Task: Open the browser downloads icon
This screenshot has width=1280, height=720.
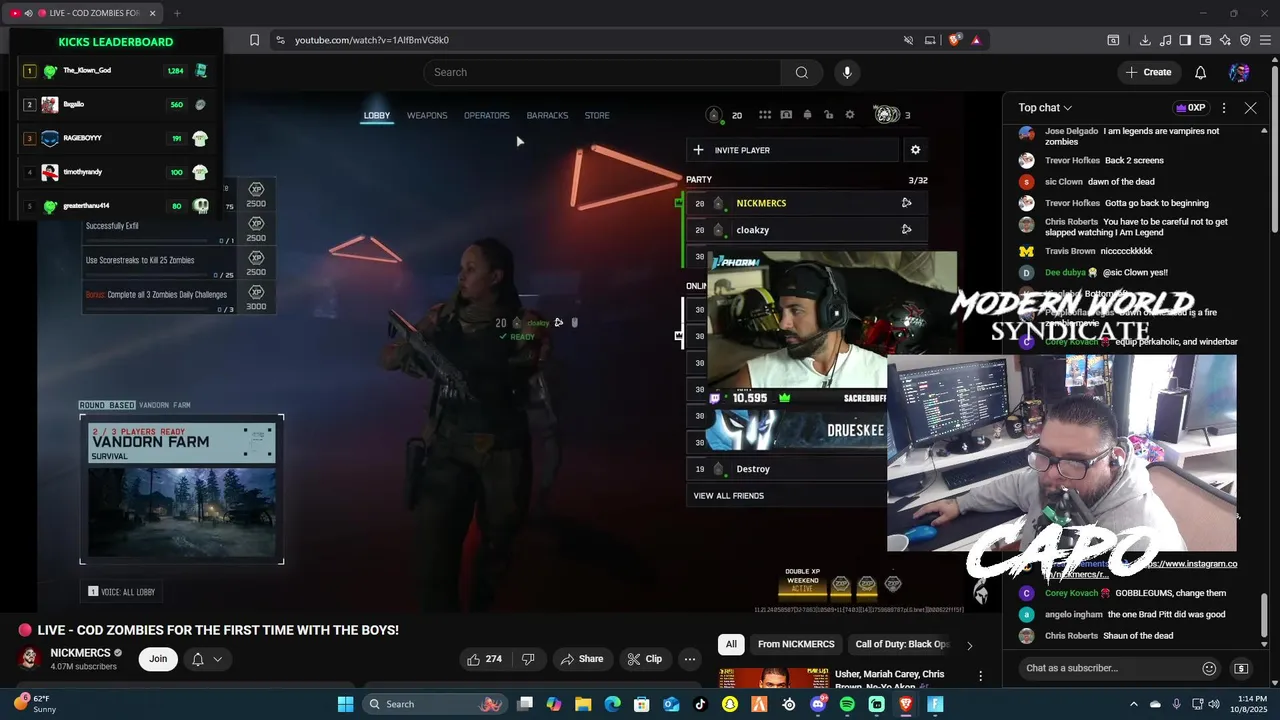Action: point(1145,40)
